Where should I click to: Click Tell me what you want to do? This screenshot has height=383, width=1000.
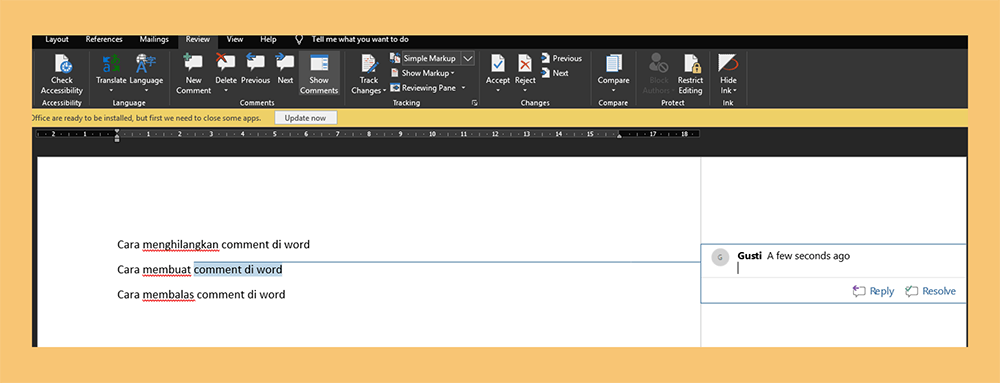[x=360, y=40]
